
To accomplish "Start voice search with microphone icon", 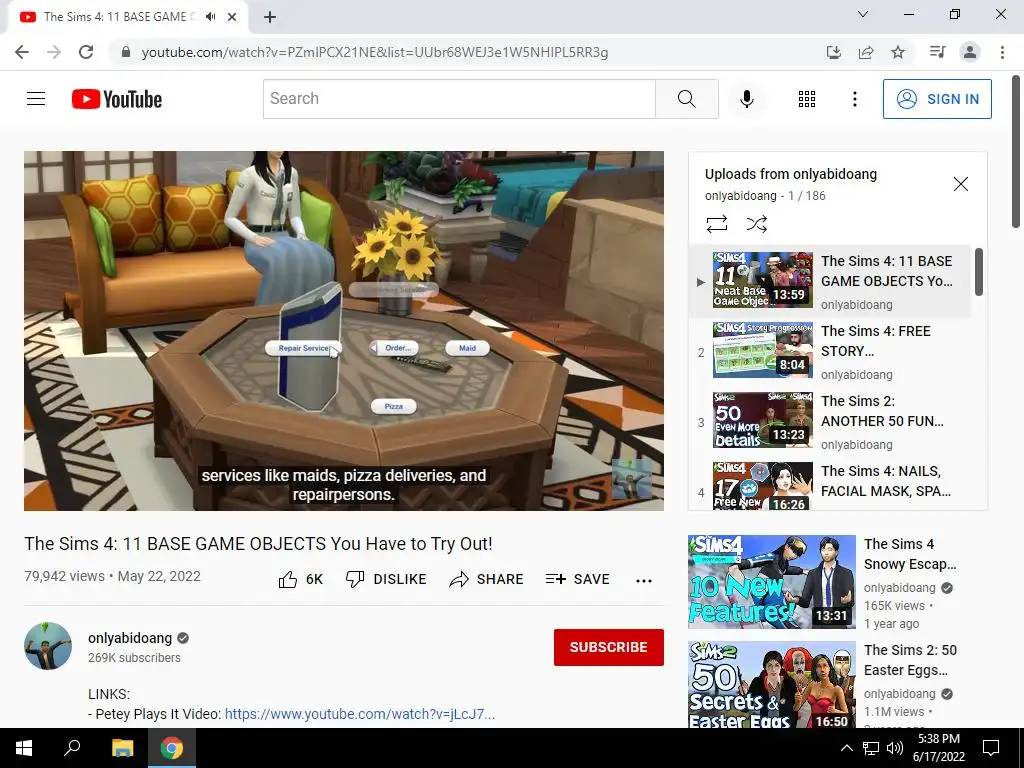I will pyautogui.click(x=746, y=99).
